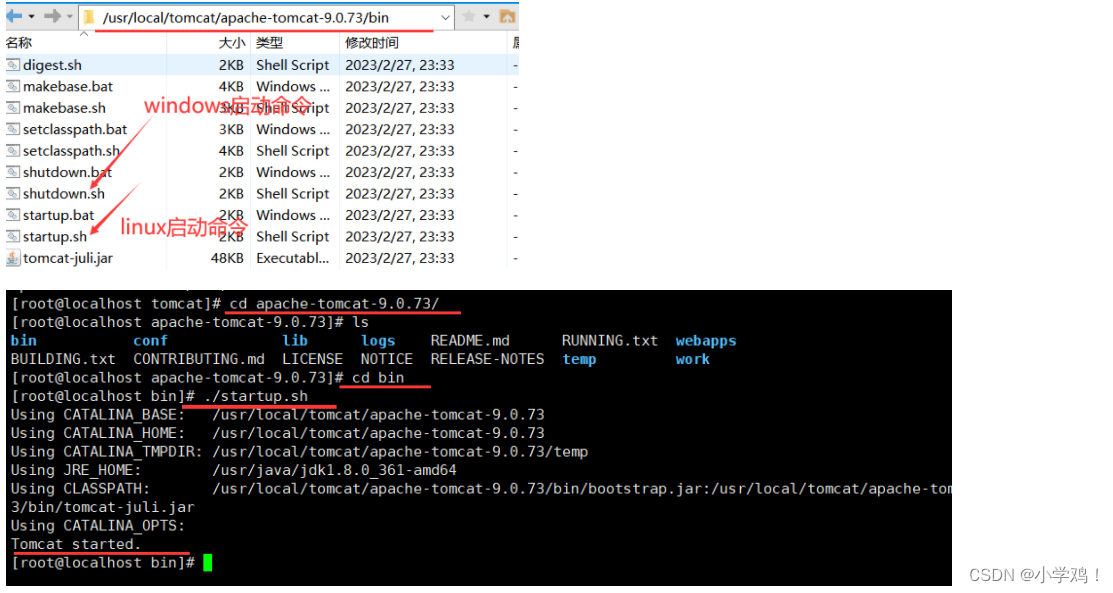This screenshot has width=1113, height=593.
Task: Click the JRE_HOME jdk1.8.0_361-amd64 path
Action: (334, 470)
